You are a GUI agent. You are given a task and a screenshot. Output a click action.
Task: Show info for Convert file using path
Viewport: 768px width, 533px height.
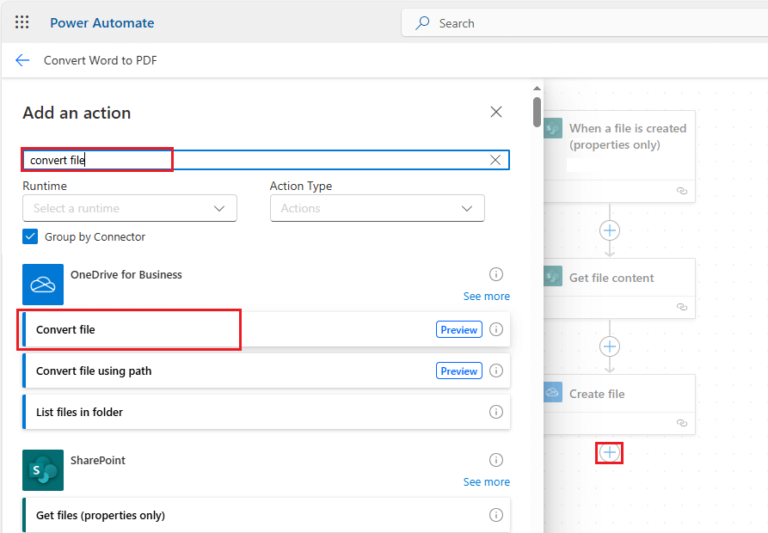496,371
